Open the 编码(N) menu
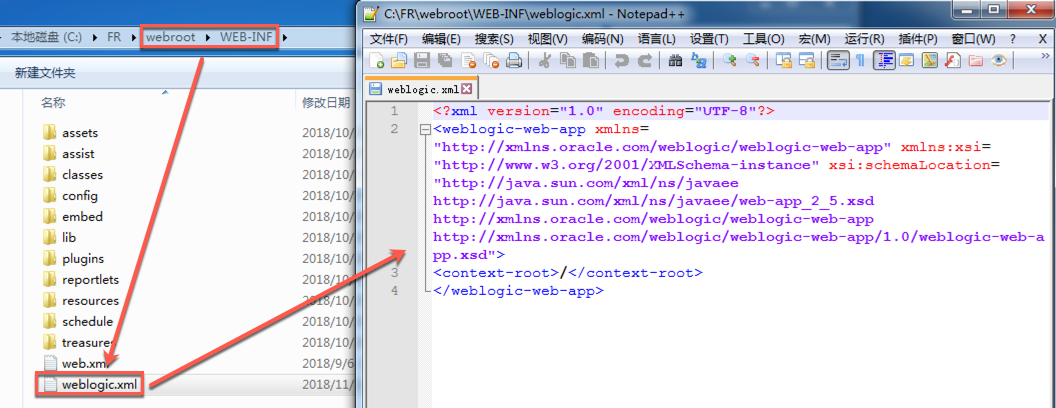Image resolution: width=1056 pixels, height=408 pixels. pos(603,39)
